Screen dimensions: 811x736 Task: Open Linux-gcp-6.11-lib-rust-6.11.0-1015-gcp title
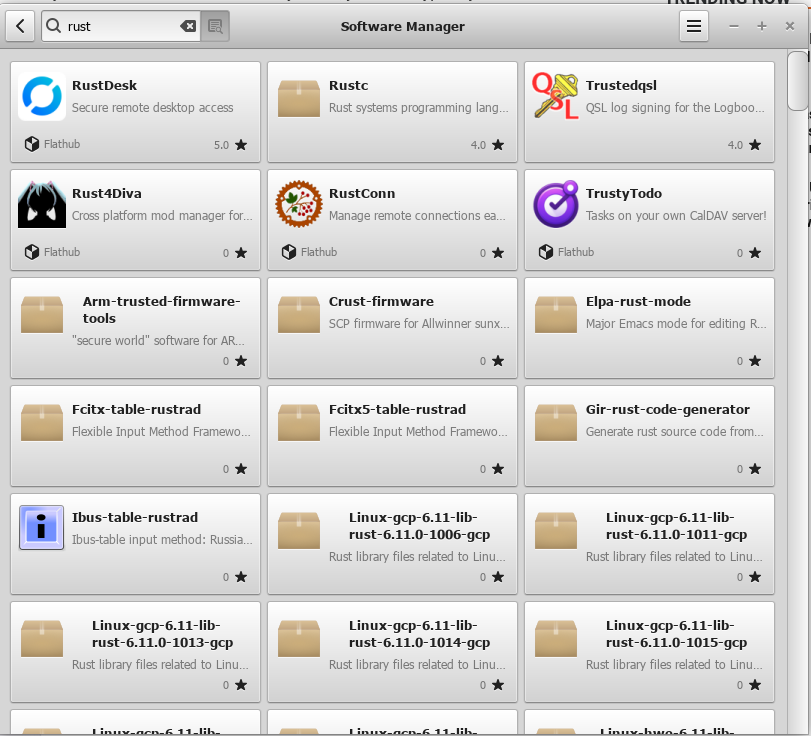pos(676,634)
